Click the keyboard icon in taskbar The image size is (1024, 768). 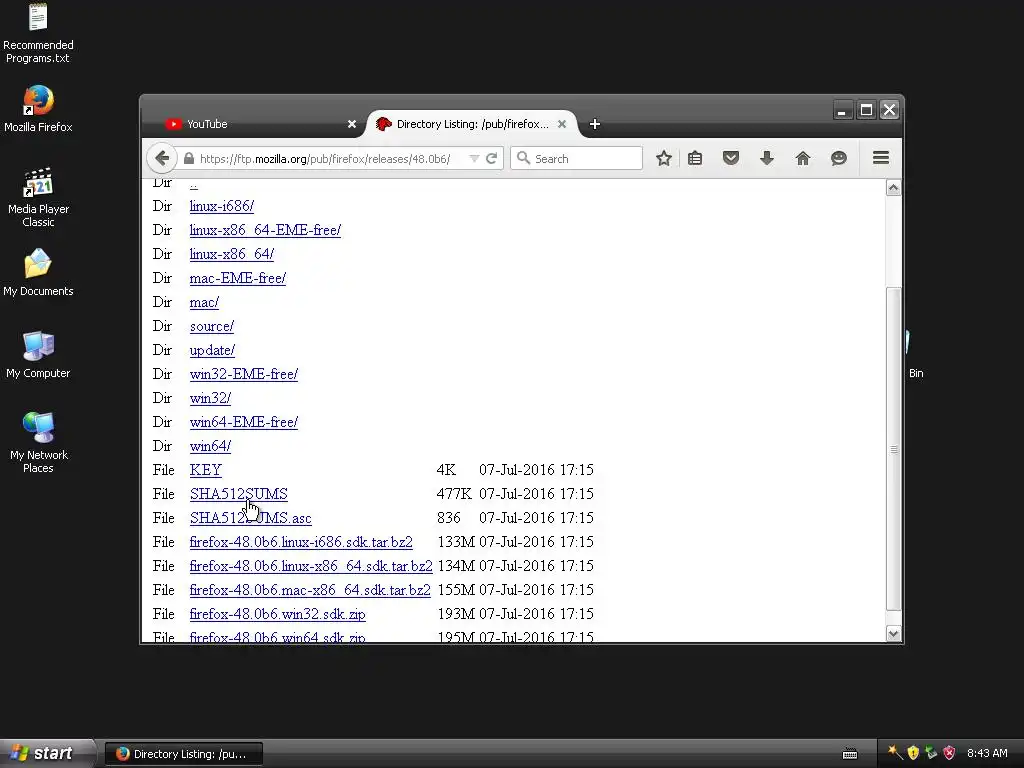click(850, 754)
